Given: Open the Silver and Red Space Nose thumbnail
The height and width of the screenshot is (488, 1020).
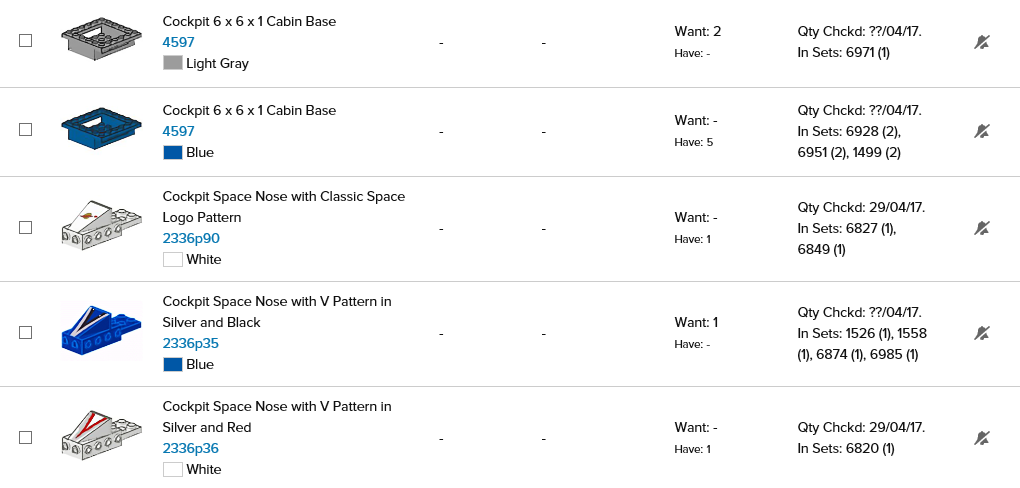Looking at the screenshot, I should tap(100, 435).
